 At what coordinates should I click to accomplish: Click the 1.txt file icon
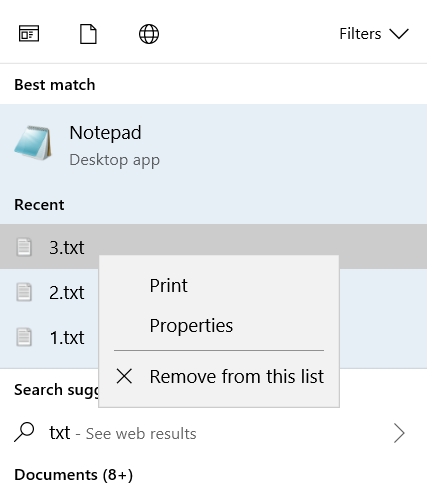pyautogui.click(x=24, y=337)
